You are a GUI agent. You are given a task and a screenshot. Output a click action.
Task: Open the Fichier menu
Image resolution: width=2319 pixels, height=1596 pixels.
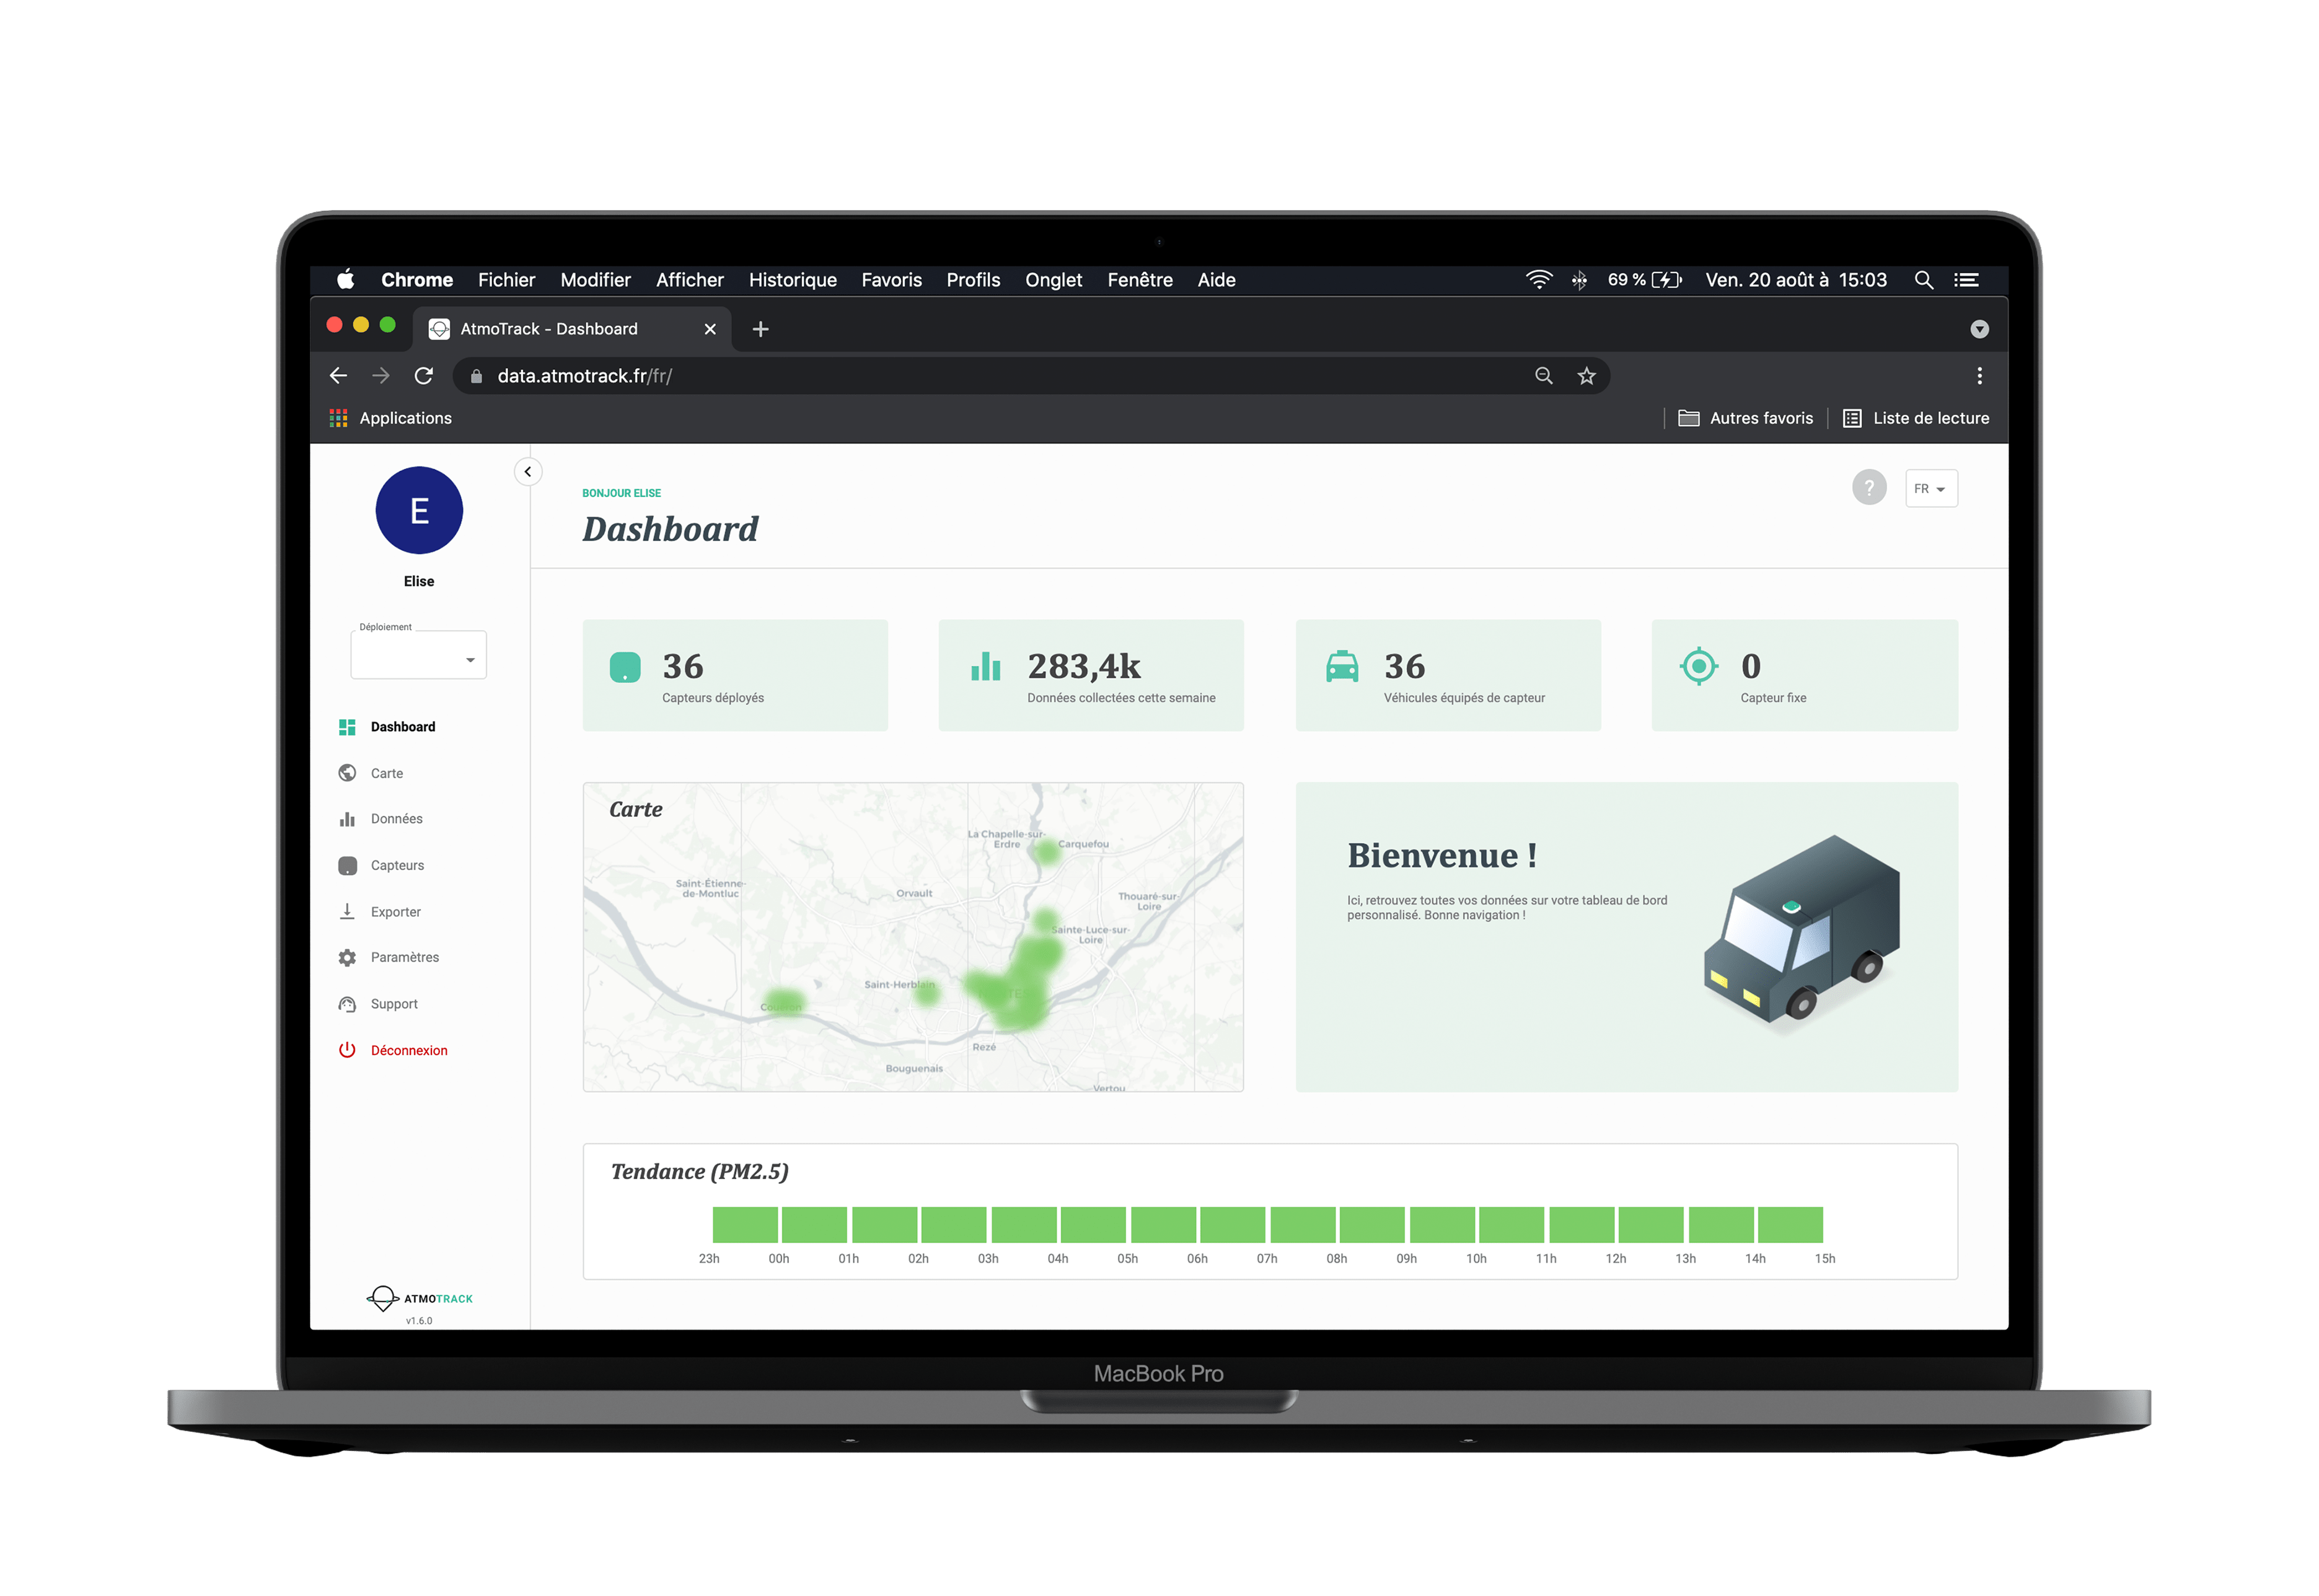[506, 280]
